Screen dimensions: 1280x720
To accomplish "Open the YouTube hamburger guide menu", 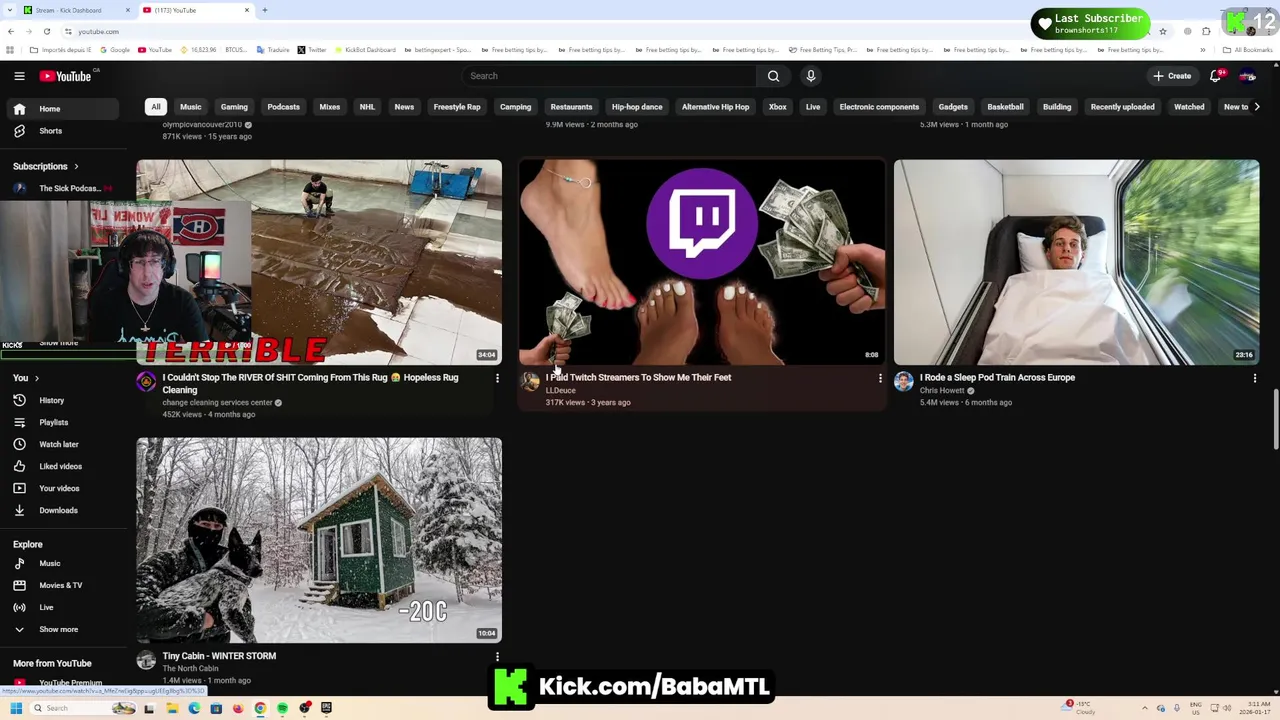I will point(19,76).
